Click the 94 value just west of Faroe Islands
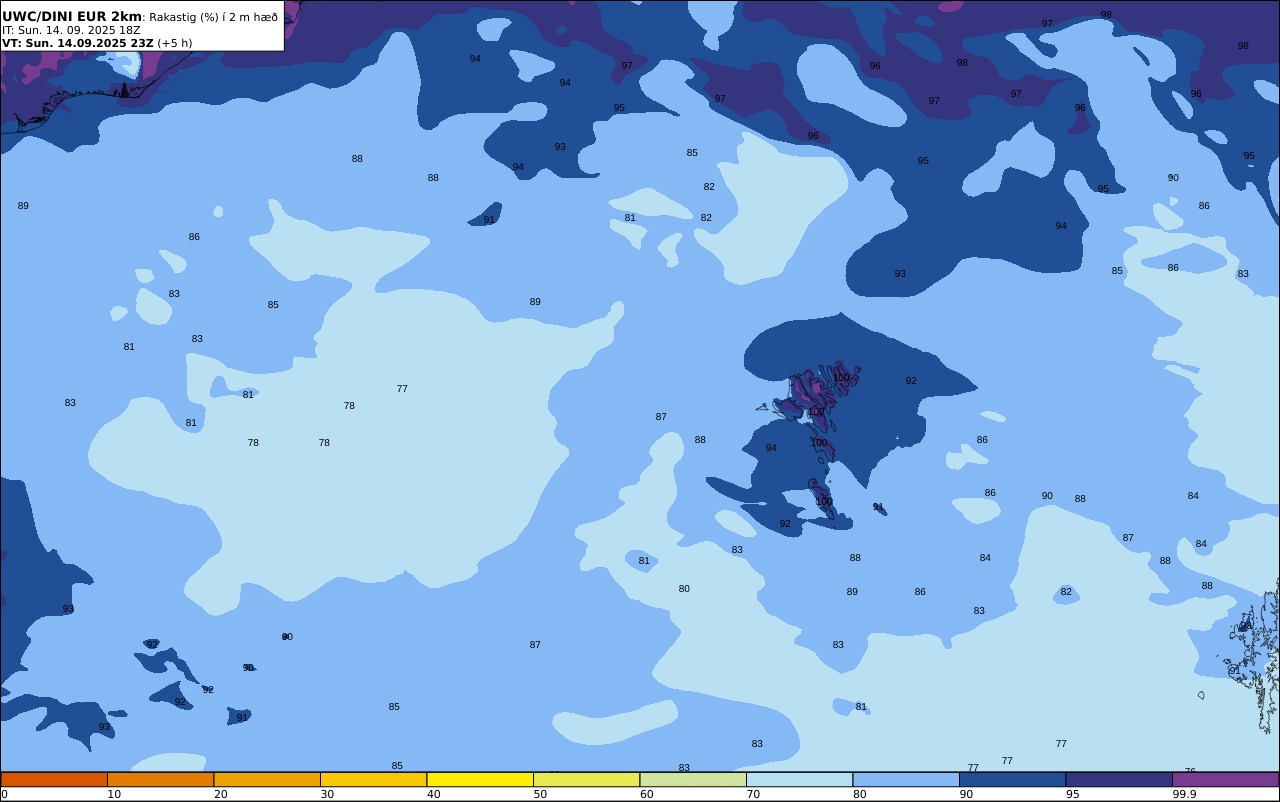This screenshot has width=1280, height=802. tap(771, 448)
